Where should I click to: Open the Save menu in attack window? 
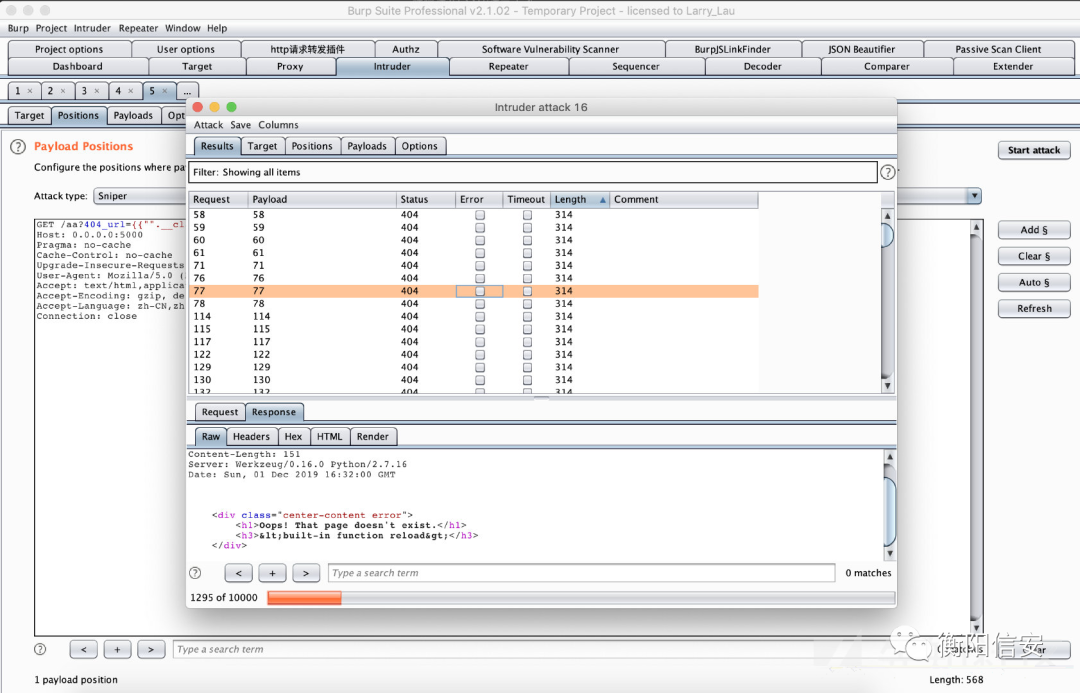(x=240, y=125)
